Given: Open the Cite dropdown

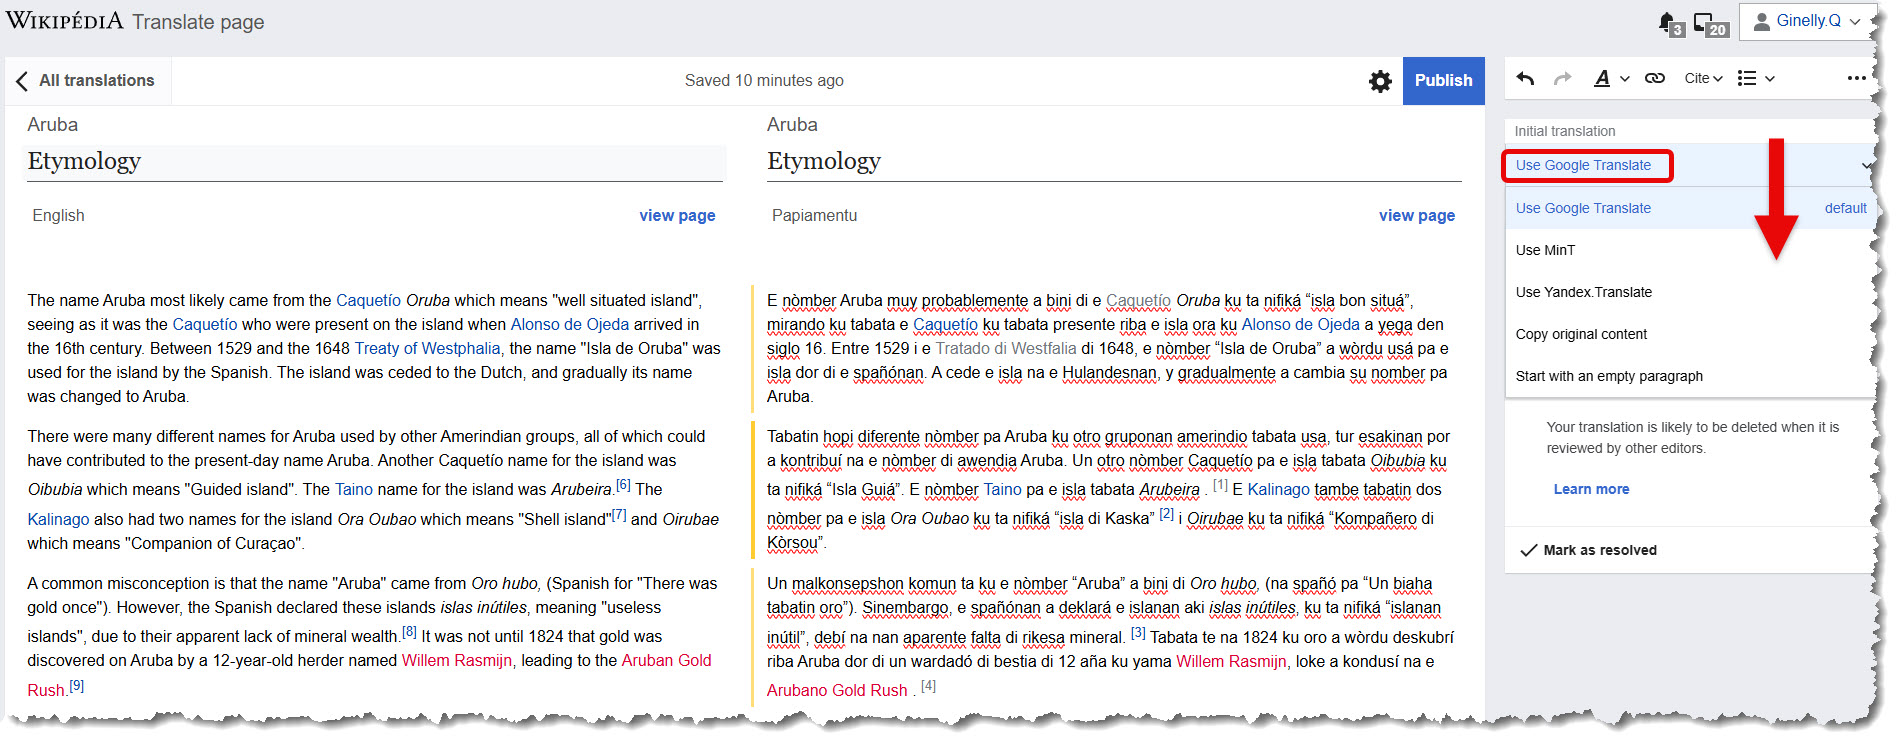Looking at the screenshot, I should 1703,78.
